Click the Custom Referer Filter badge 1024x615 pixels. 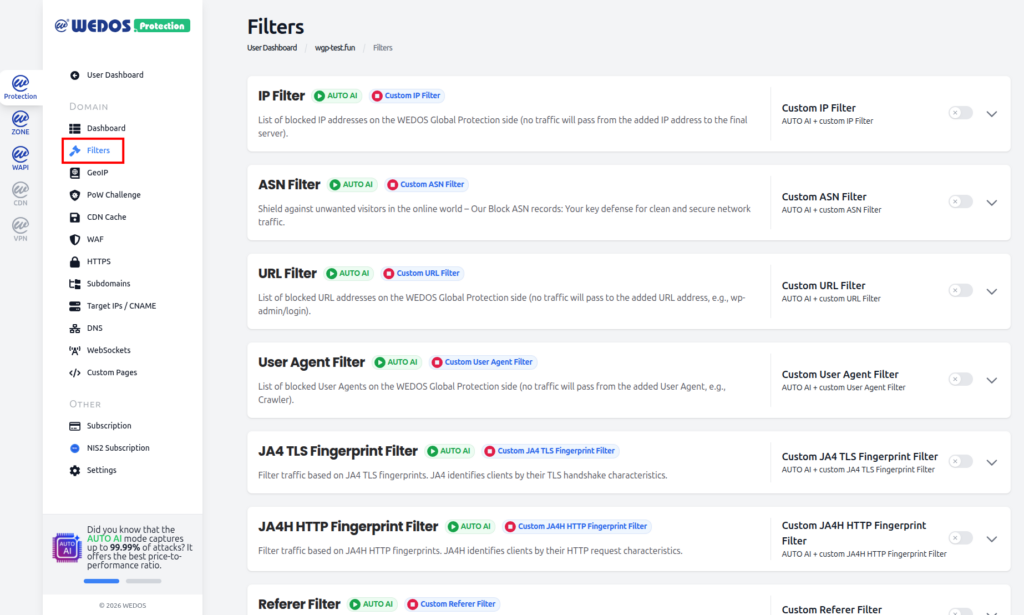pos(452,605)
